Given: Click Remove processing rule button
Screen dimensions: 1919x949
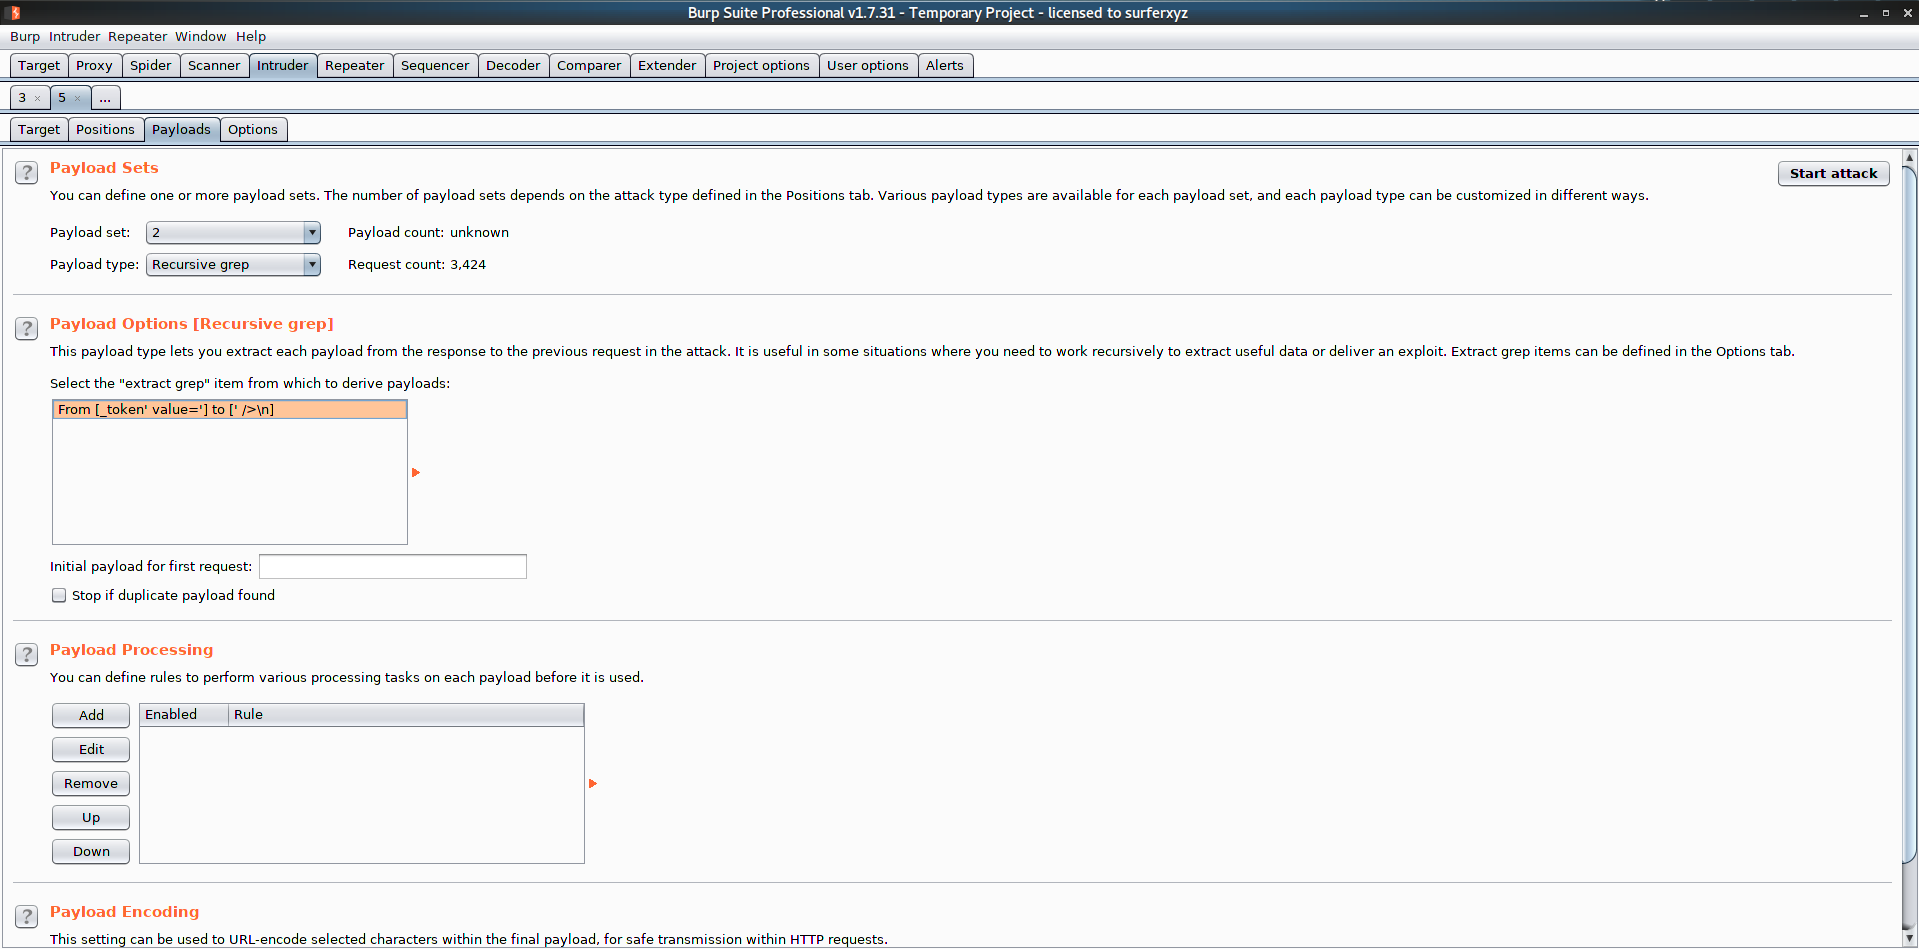Looking at the screenshot, I should tap(91, 783).
